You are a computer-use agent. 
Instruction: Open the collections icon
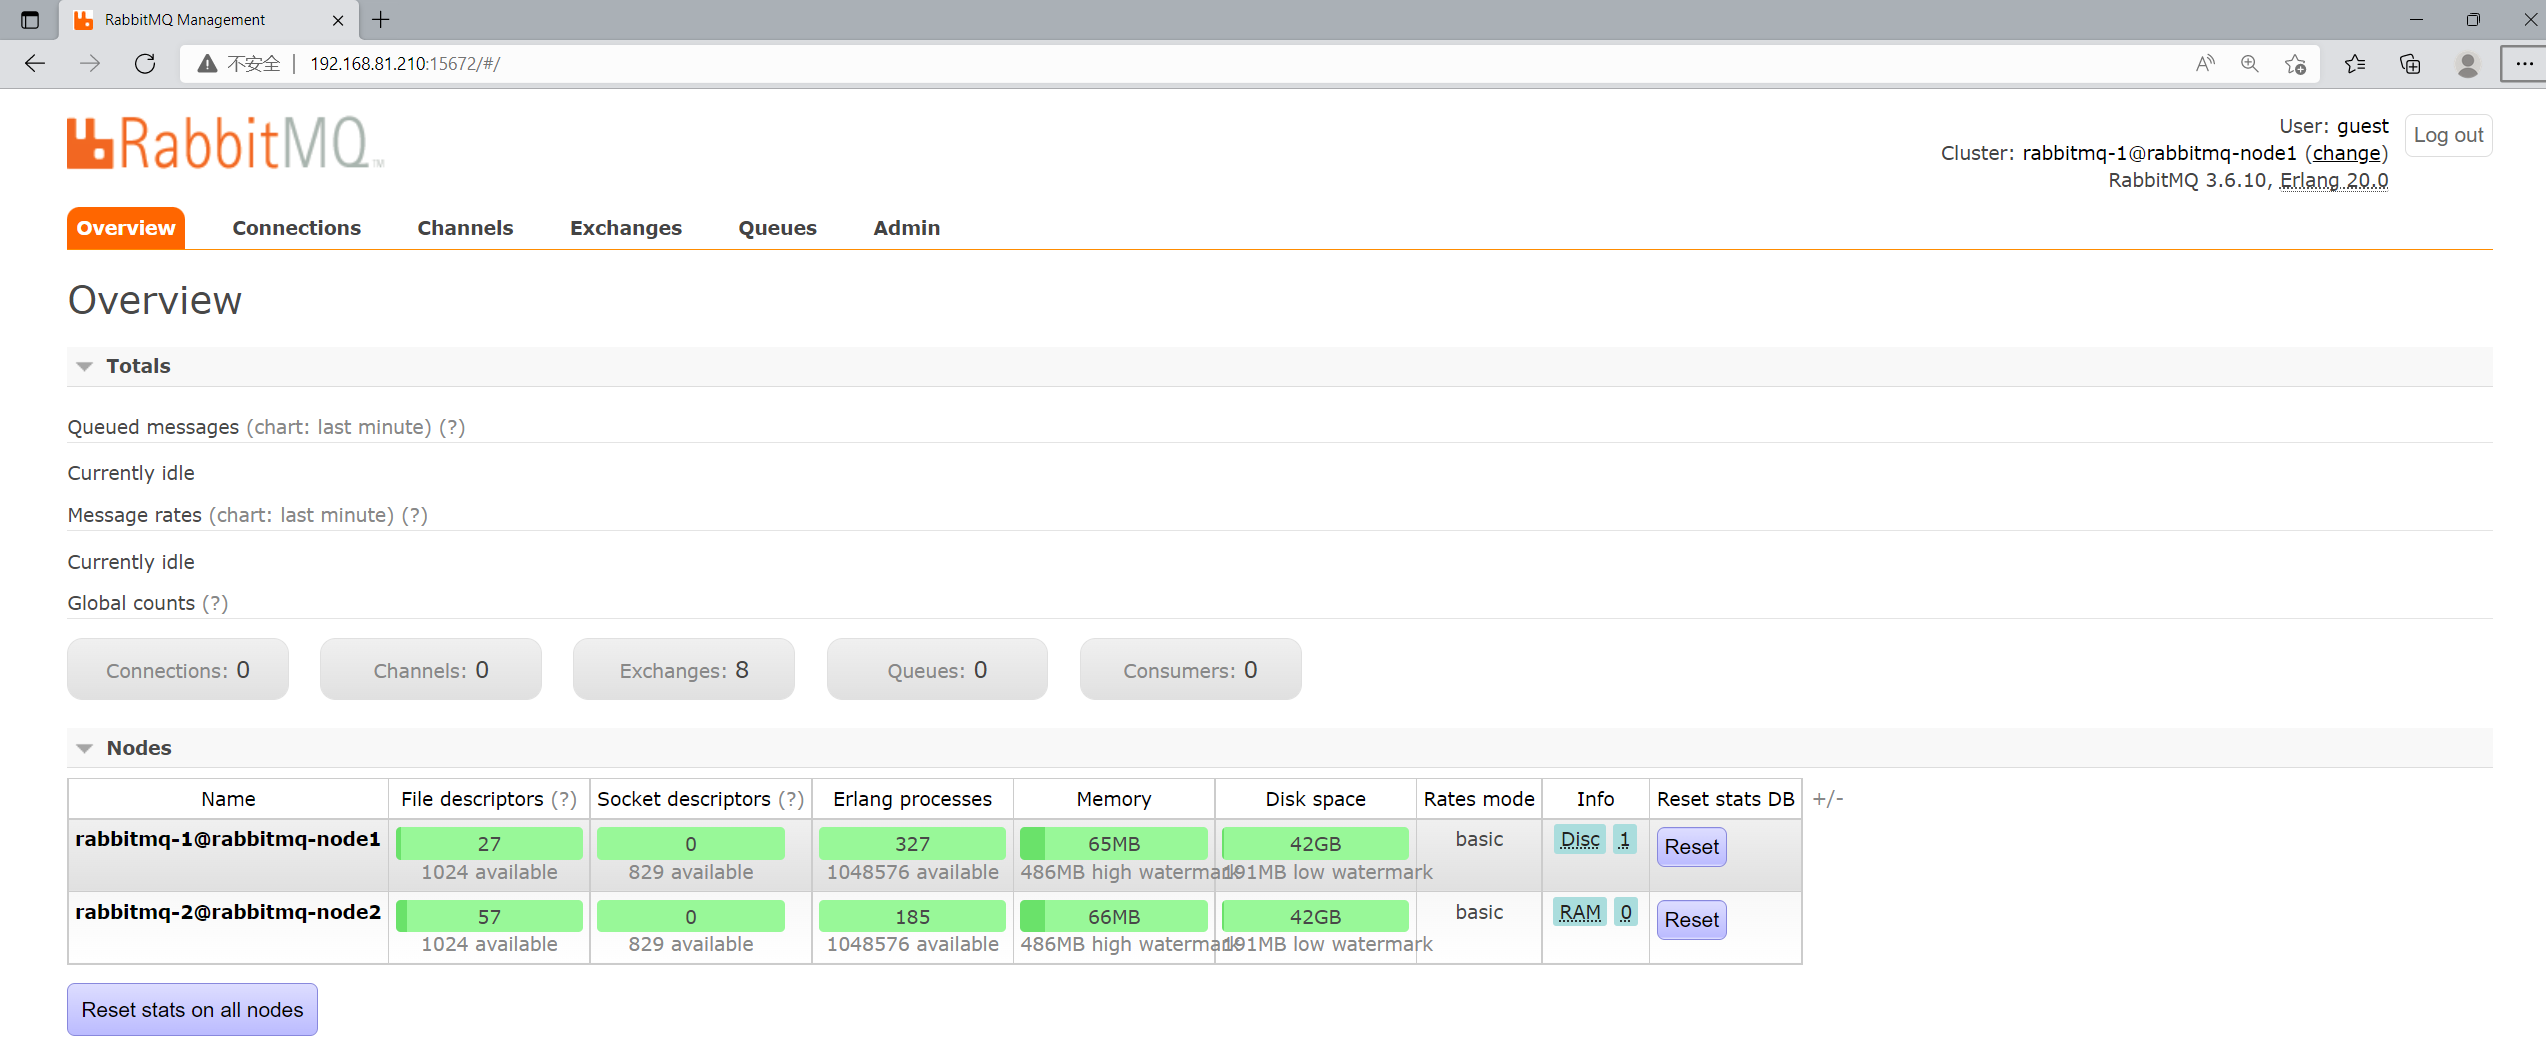tap(2410, 64)
